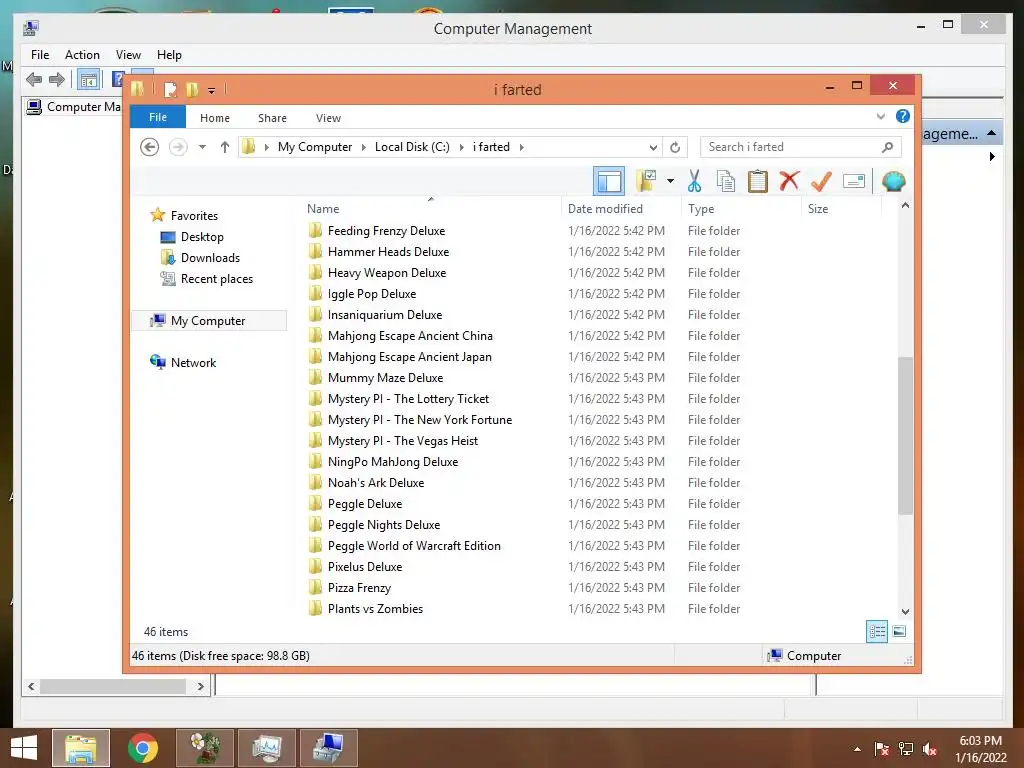
Task: Open the View ribbon tab in Explorer
Action: [x=328, y=118]
